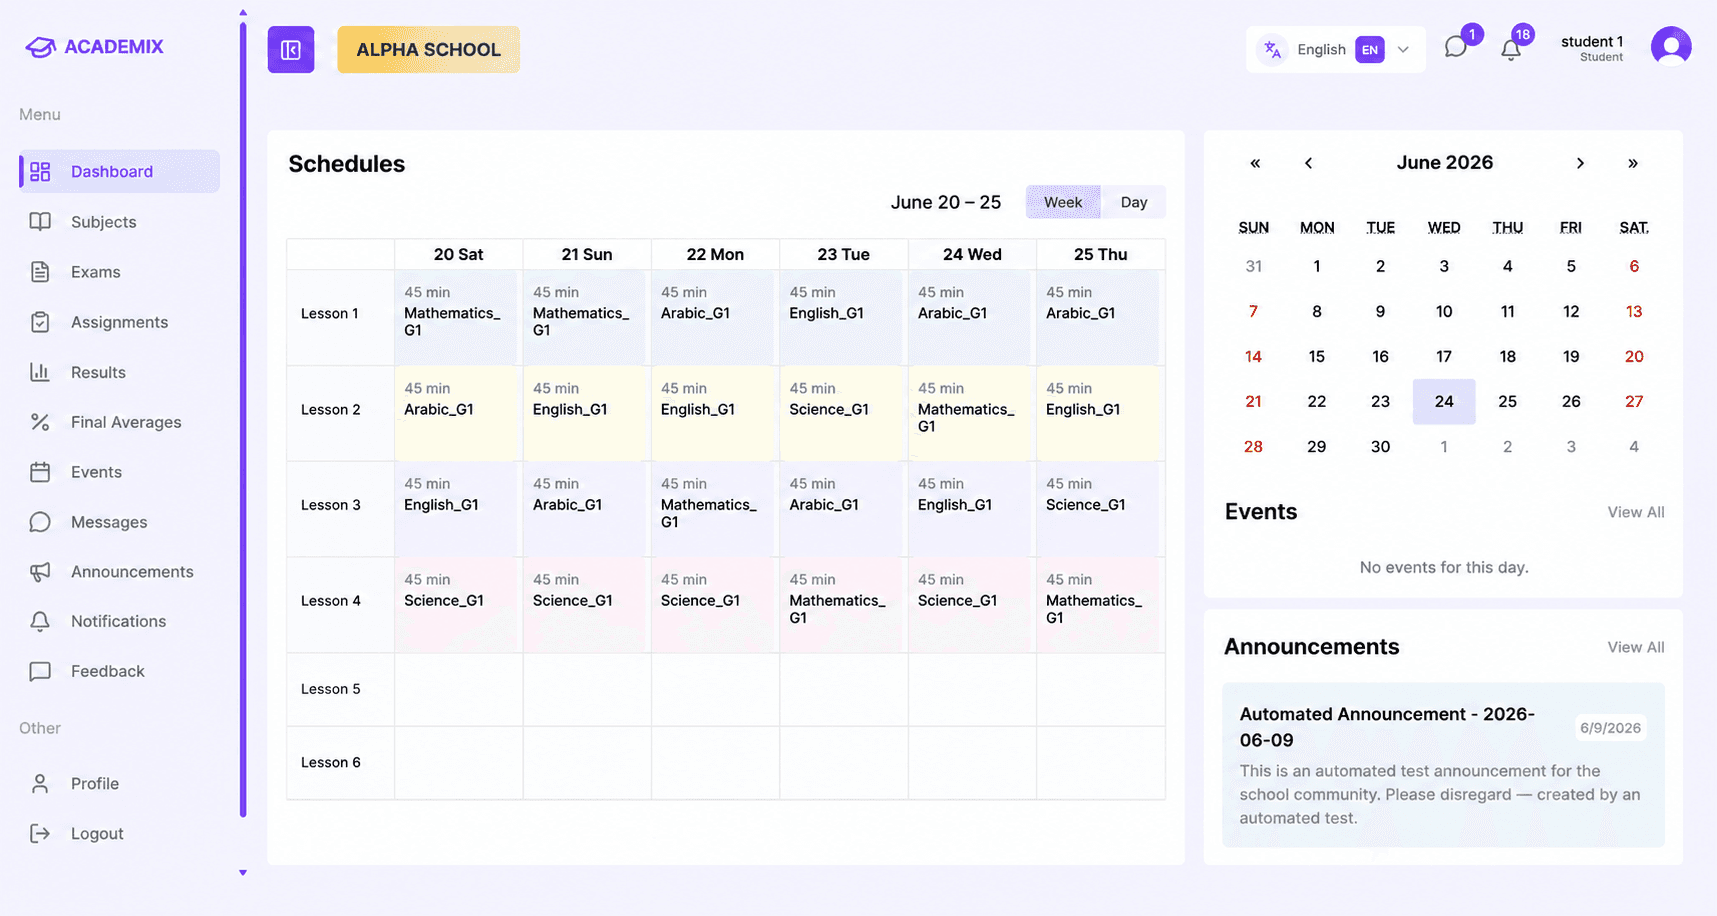The width and height of the screenshot is (1717, 916).
Task: Click View All next to Announcements
Action: [x=1635, y=647]
